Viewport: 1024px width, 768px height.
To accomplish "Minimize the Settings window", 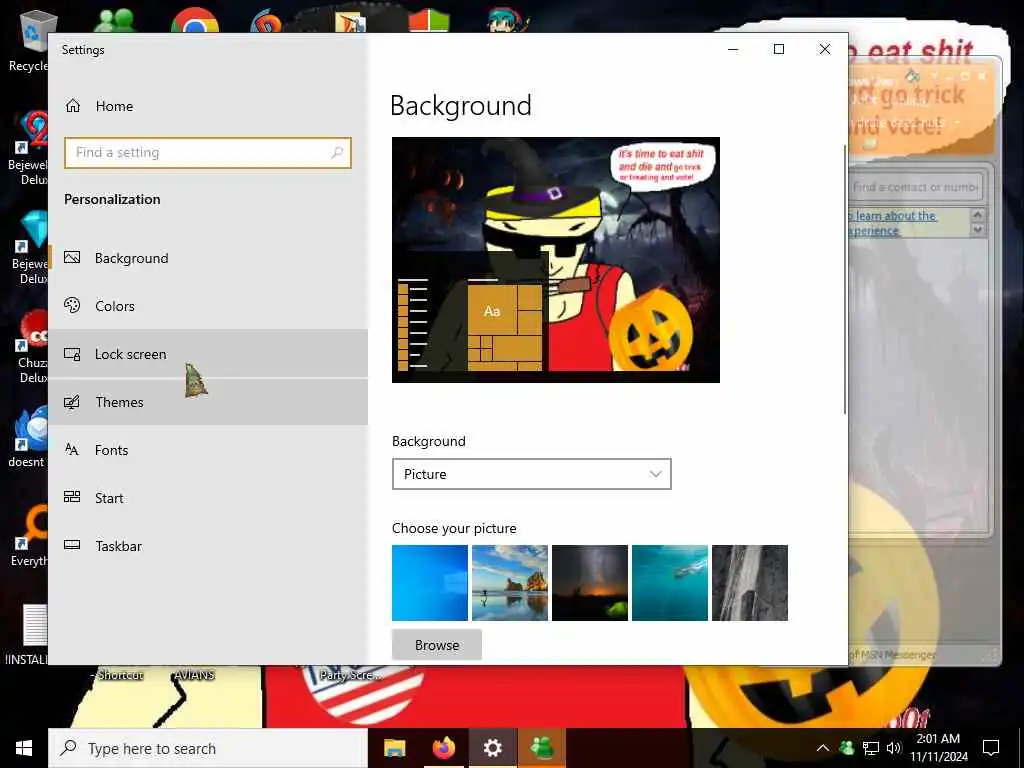I will tap(733, 50).
